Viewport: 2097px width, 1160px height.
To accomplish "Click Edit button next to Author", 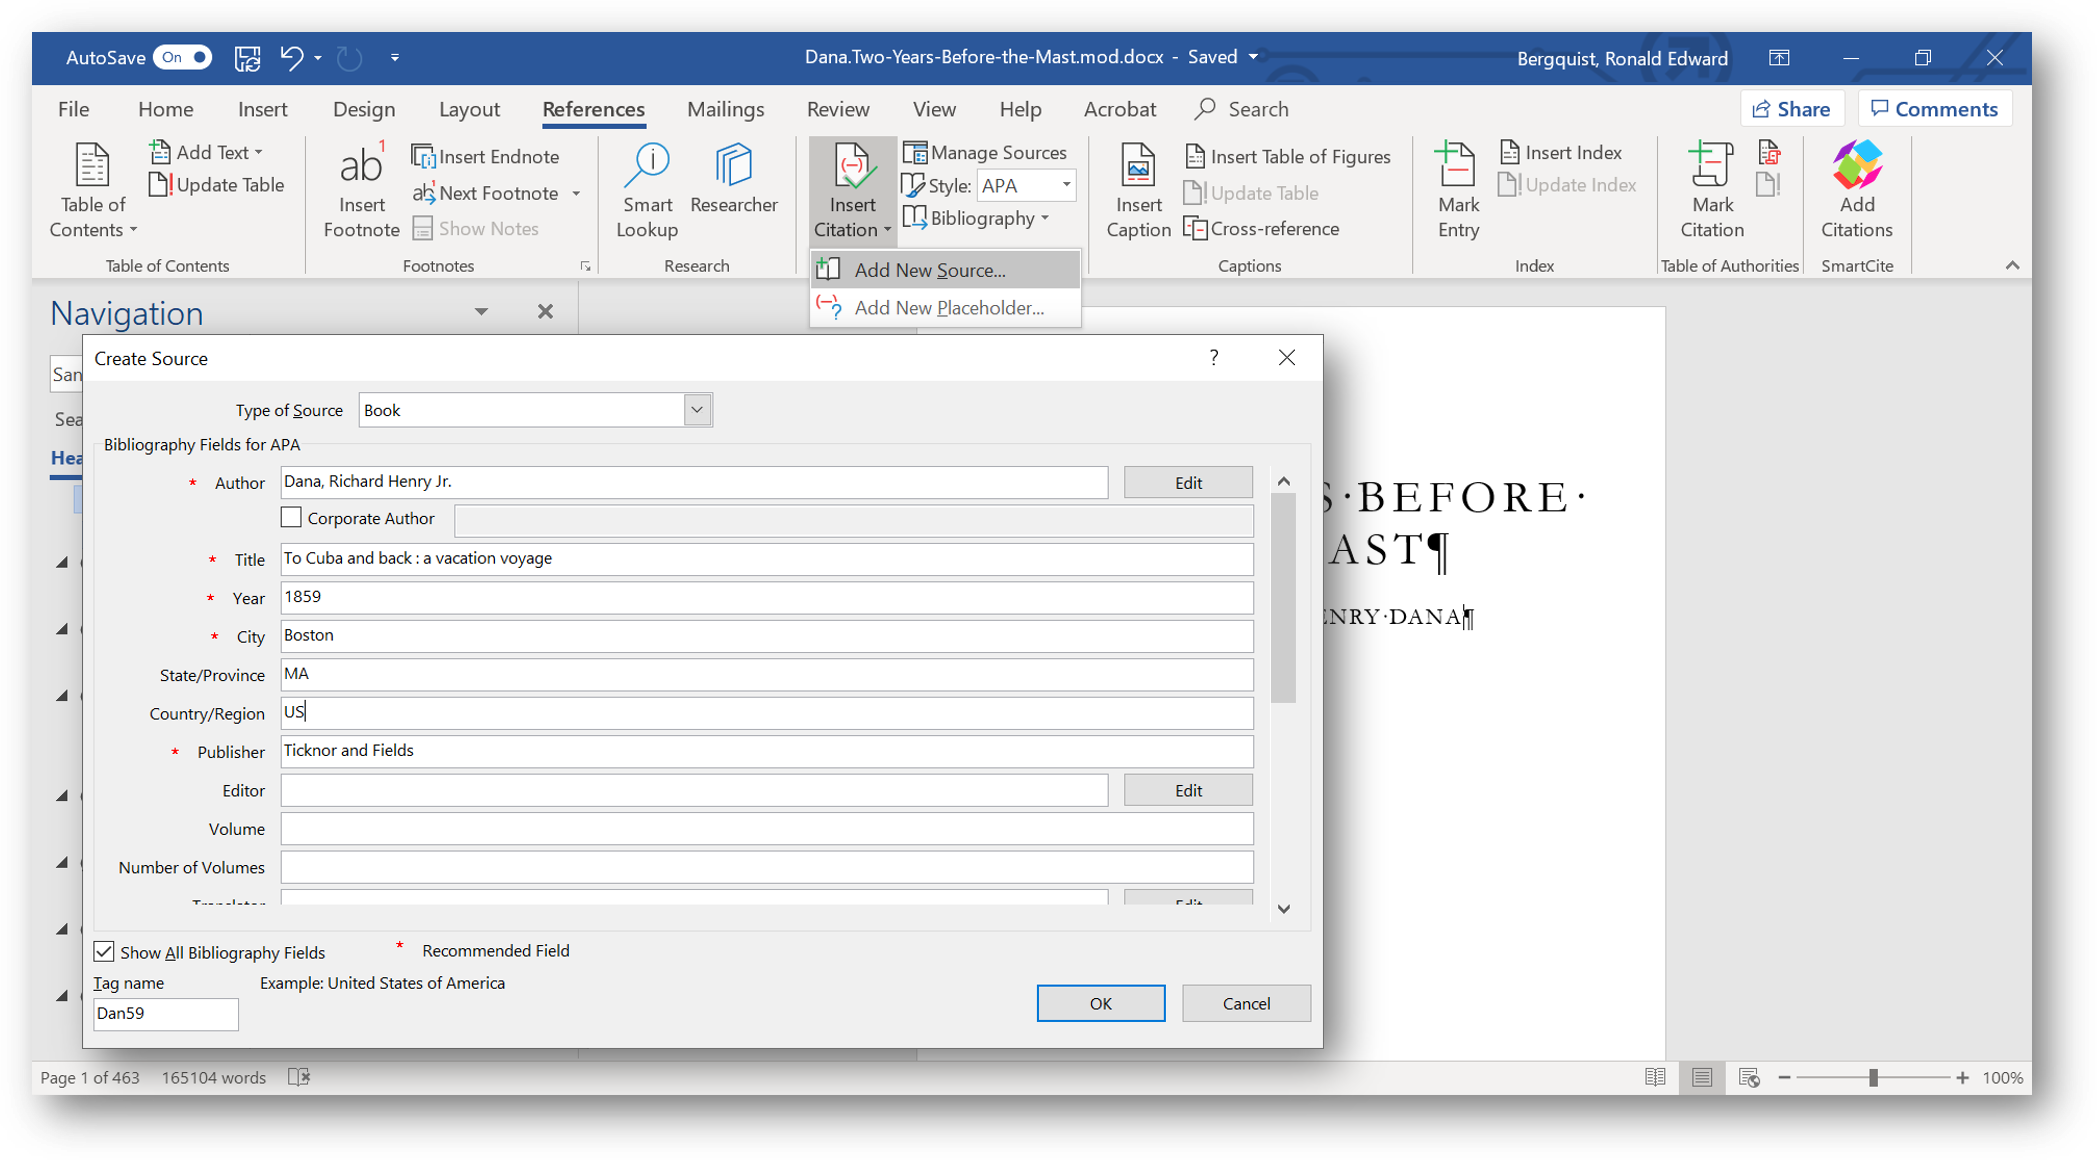I will click(x=1187, y=483).
